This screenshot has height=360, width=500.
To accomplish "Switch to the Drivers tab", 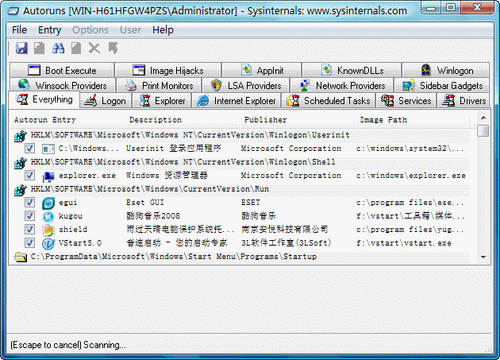I will coord(464,100).
